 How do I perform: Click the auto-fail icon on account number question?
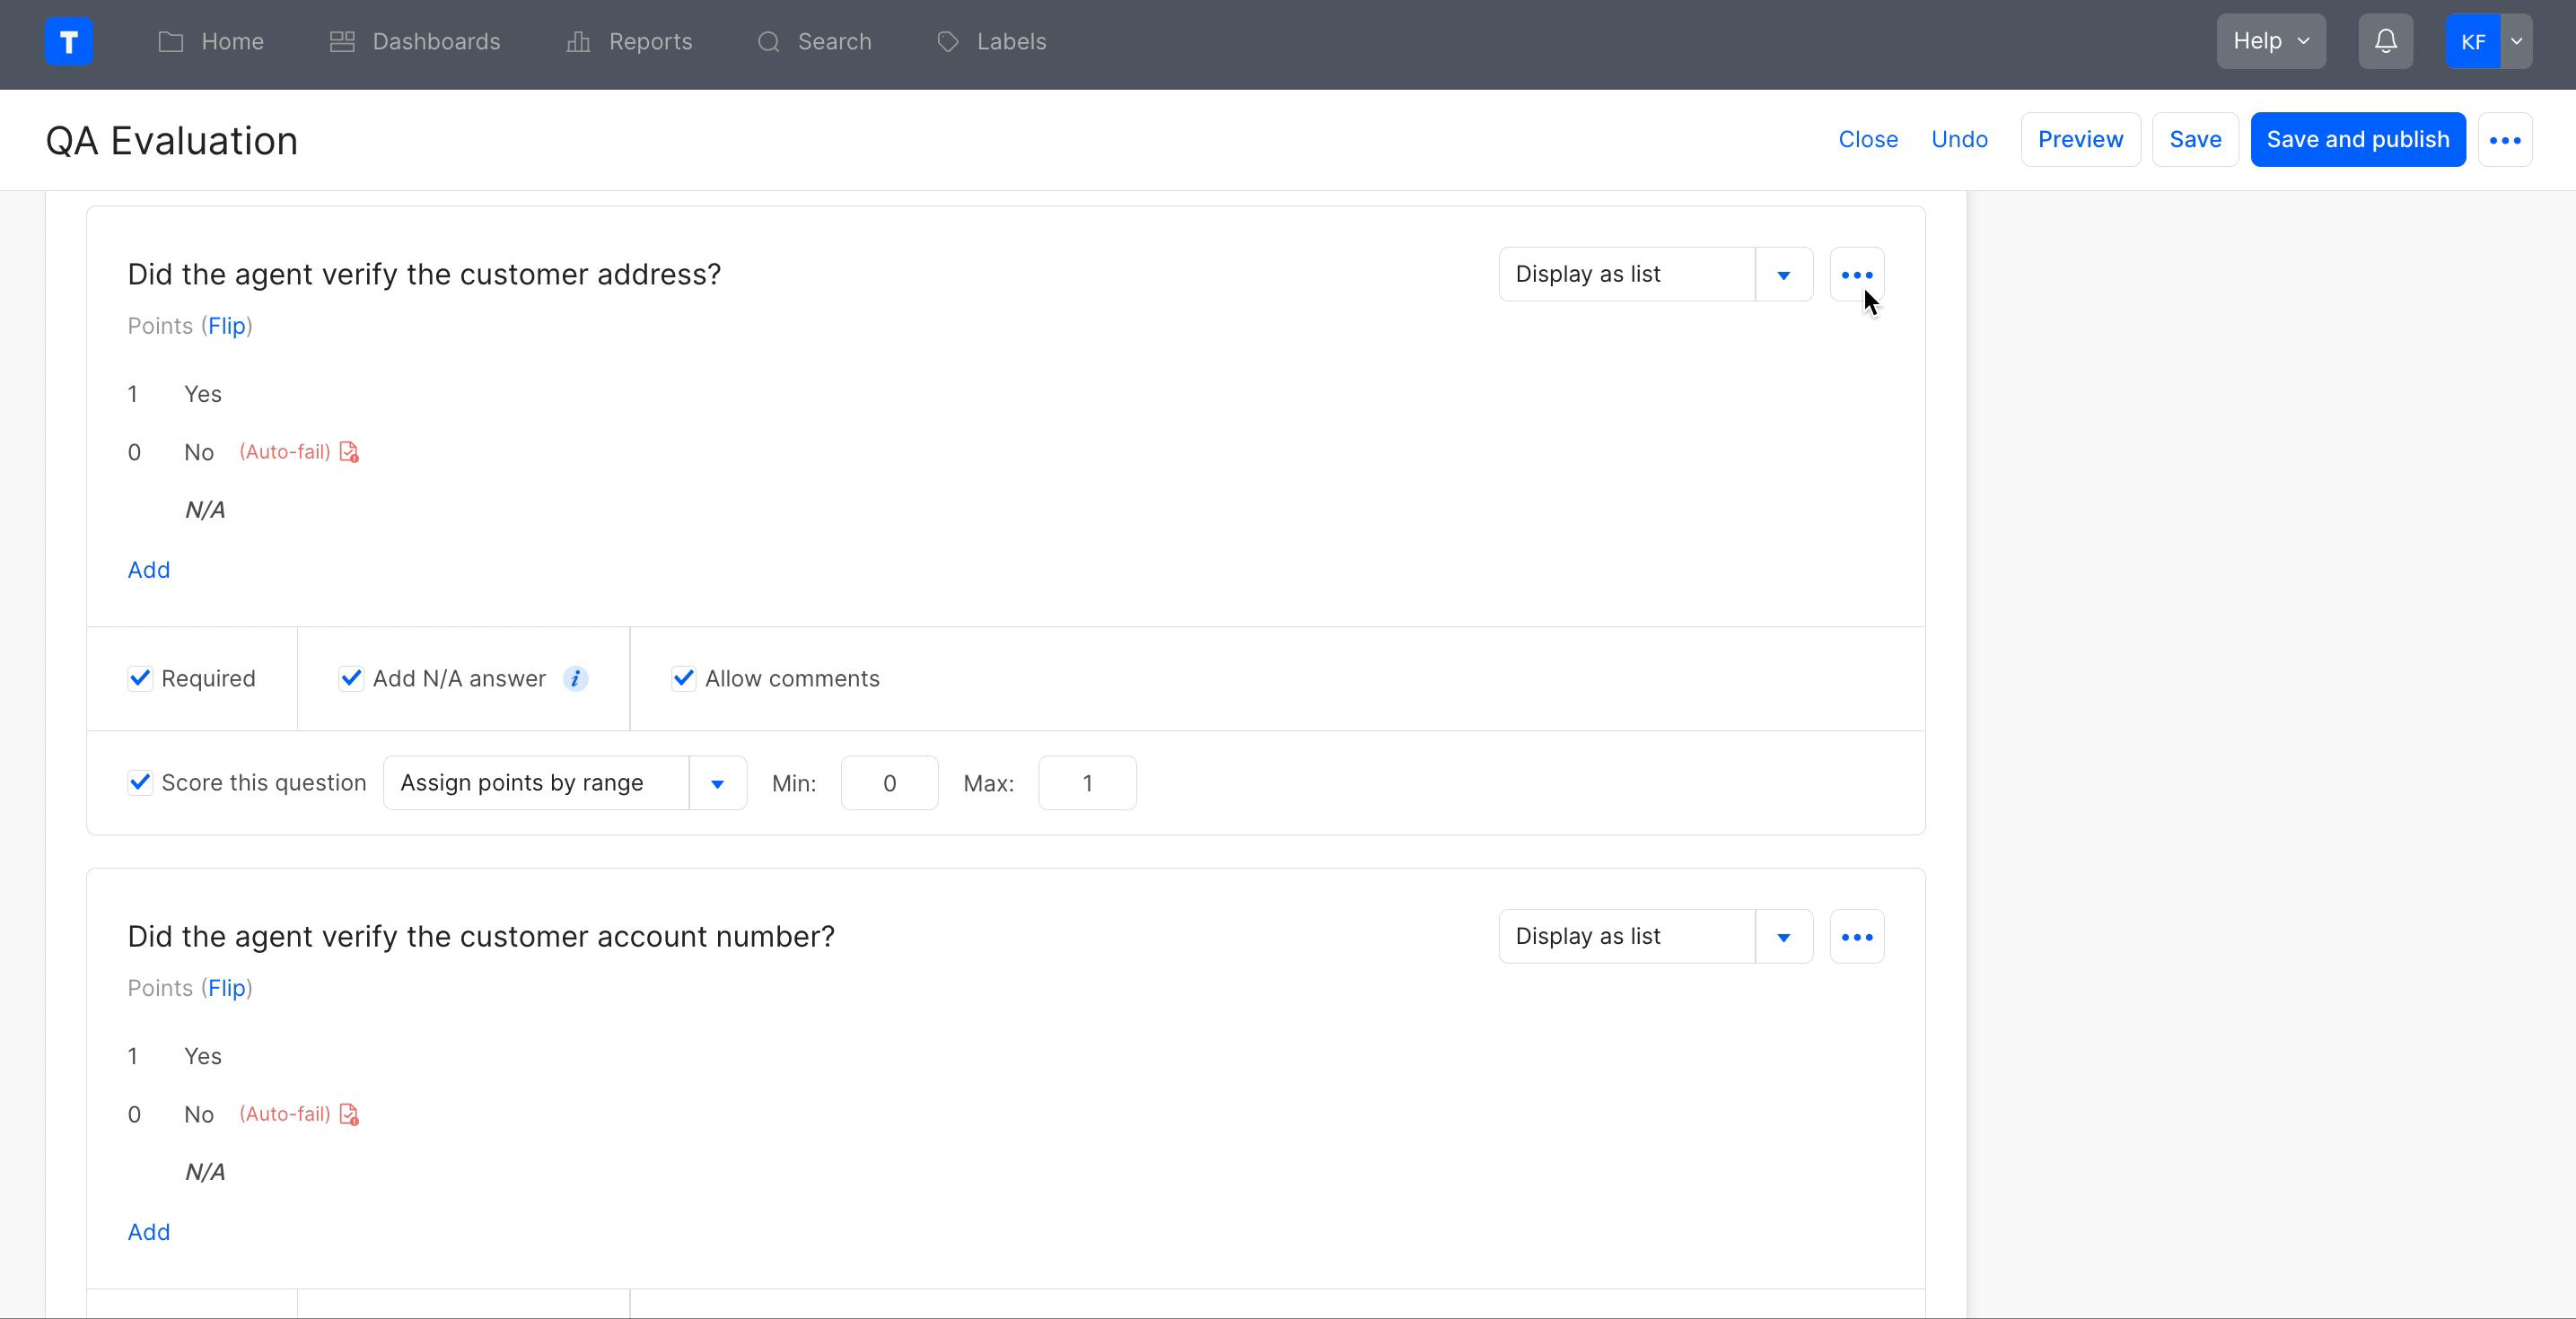349,1114
